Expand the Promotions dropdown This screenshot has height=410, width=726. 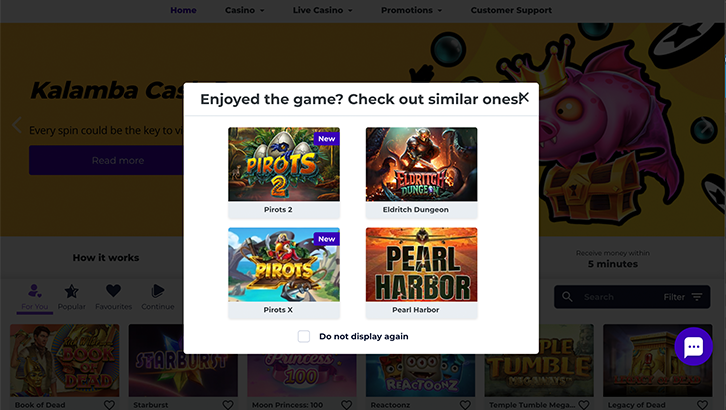pos(411,10)
